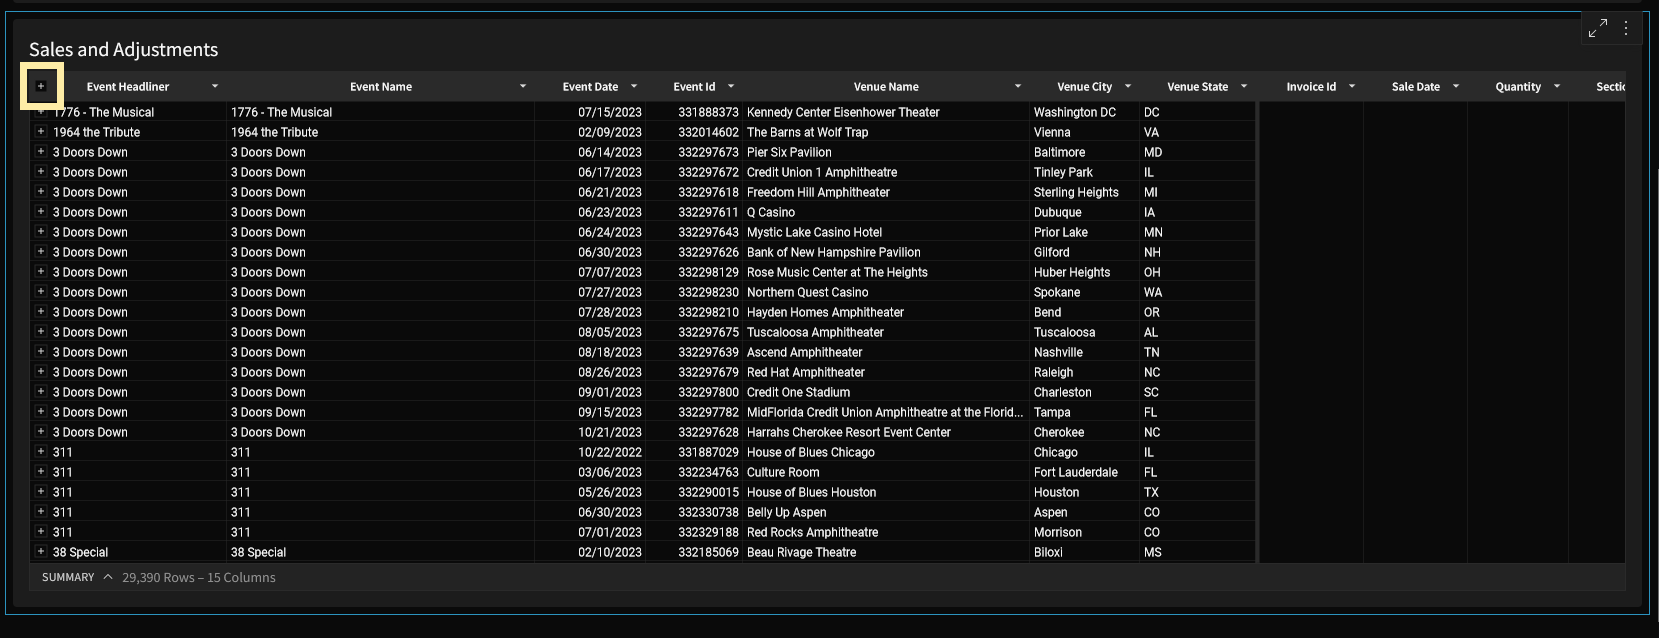
Task: Select the Quantity column header
Action: 1518,87
